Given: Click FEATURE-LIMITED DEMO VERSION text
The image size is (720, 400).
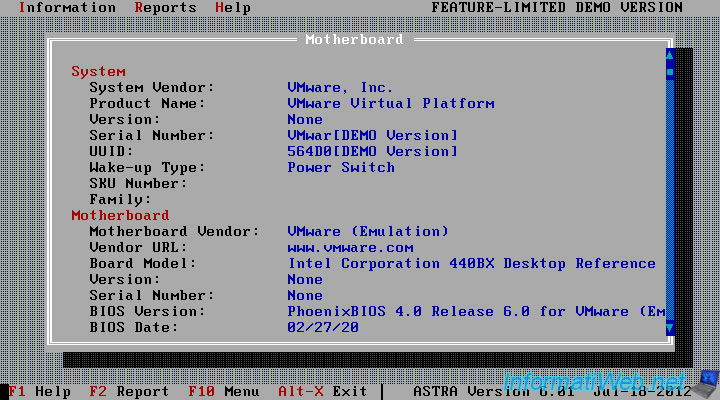Looking at the screenshot, I should (557, 8).
